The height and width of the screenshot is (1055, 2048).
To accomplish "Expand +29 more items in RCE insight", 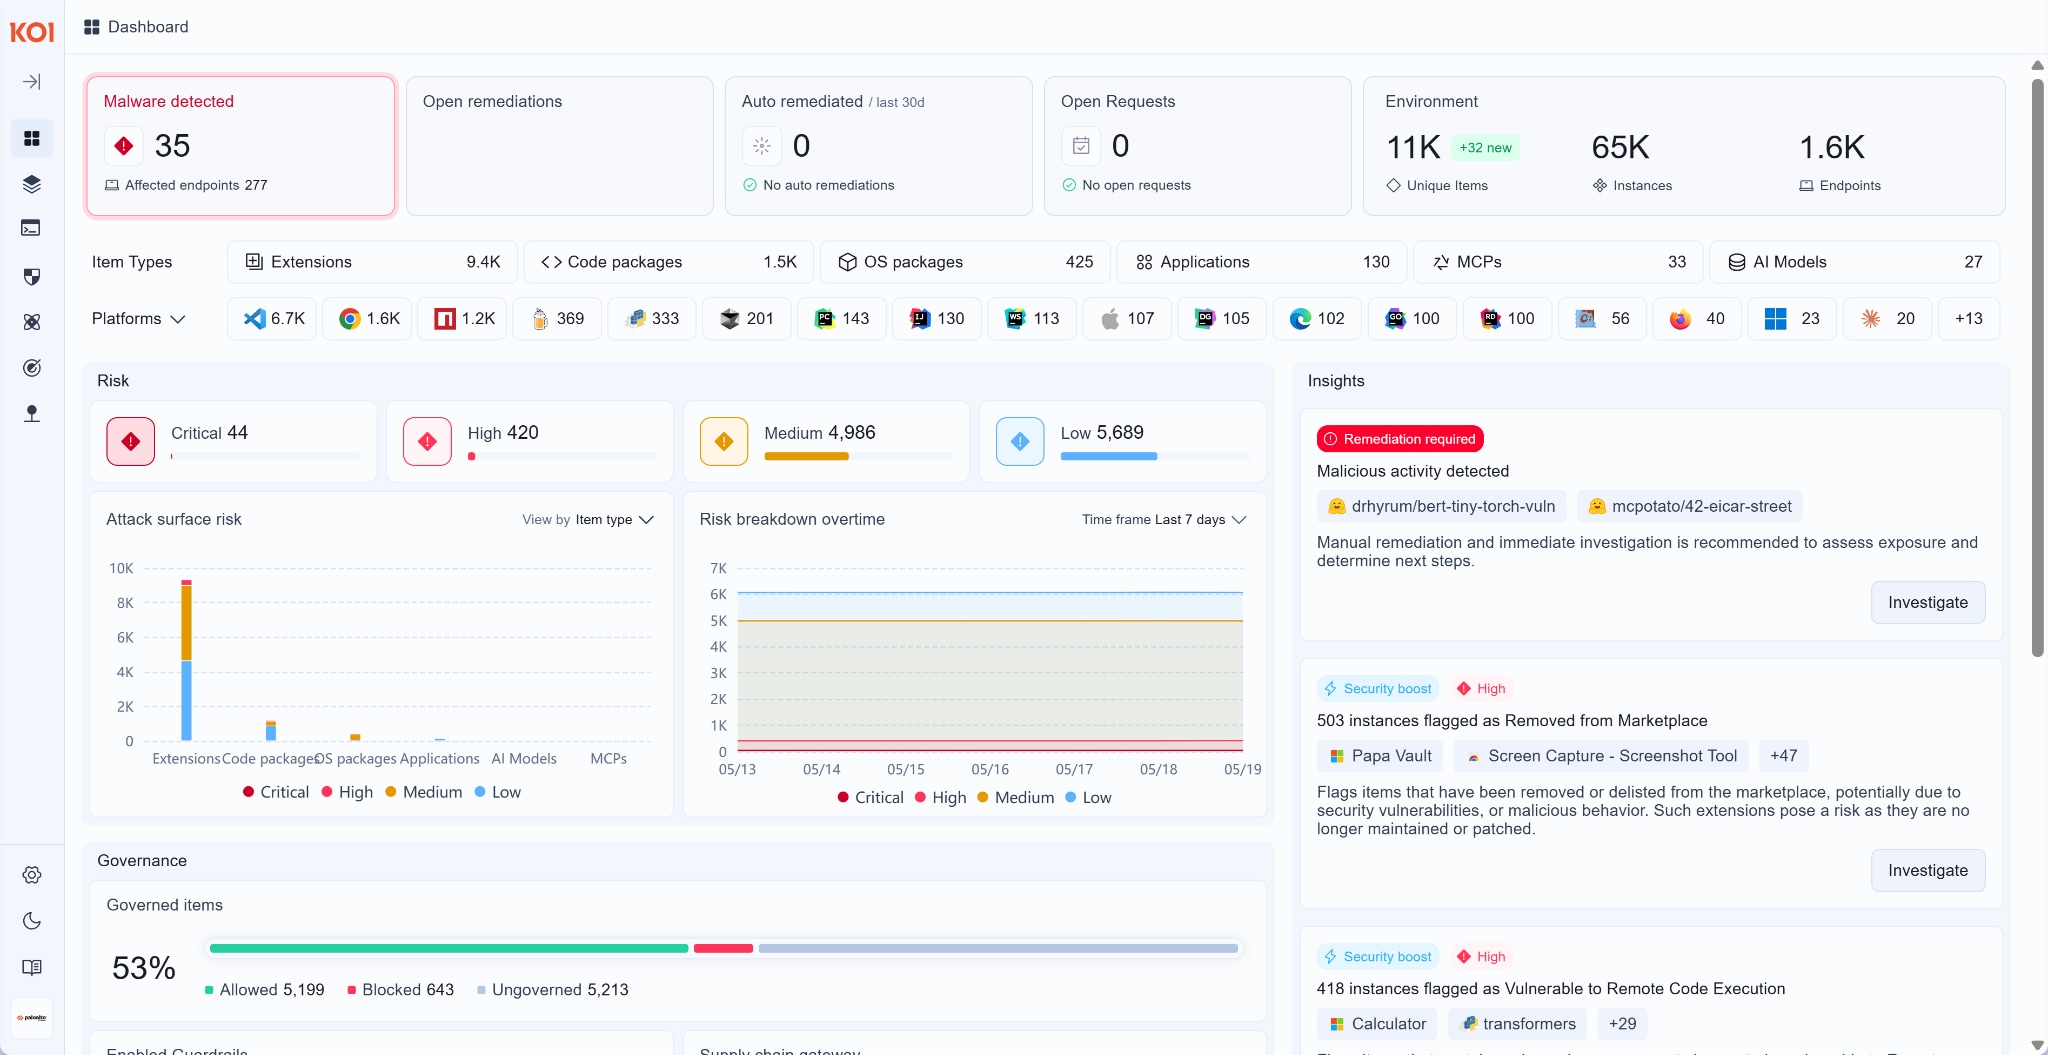I will pyautogui.click(x=1622, y=1024).
